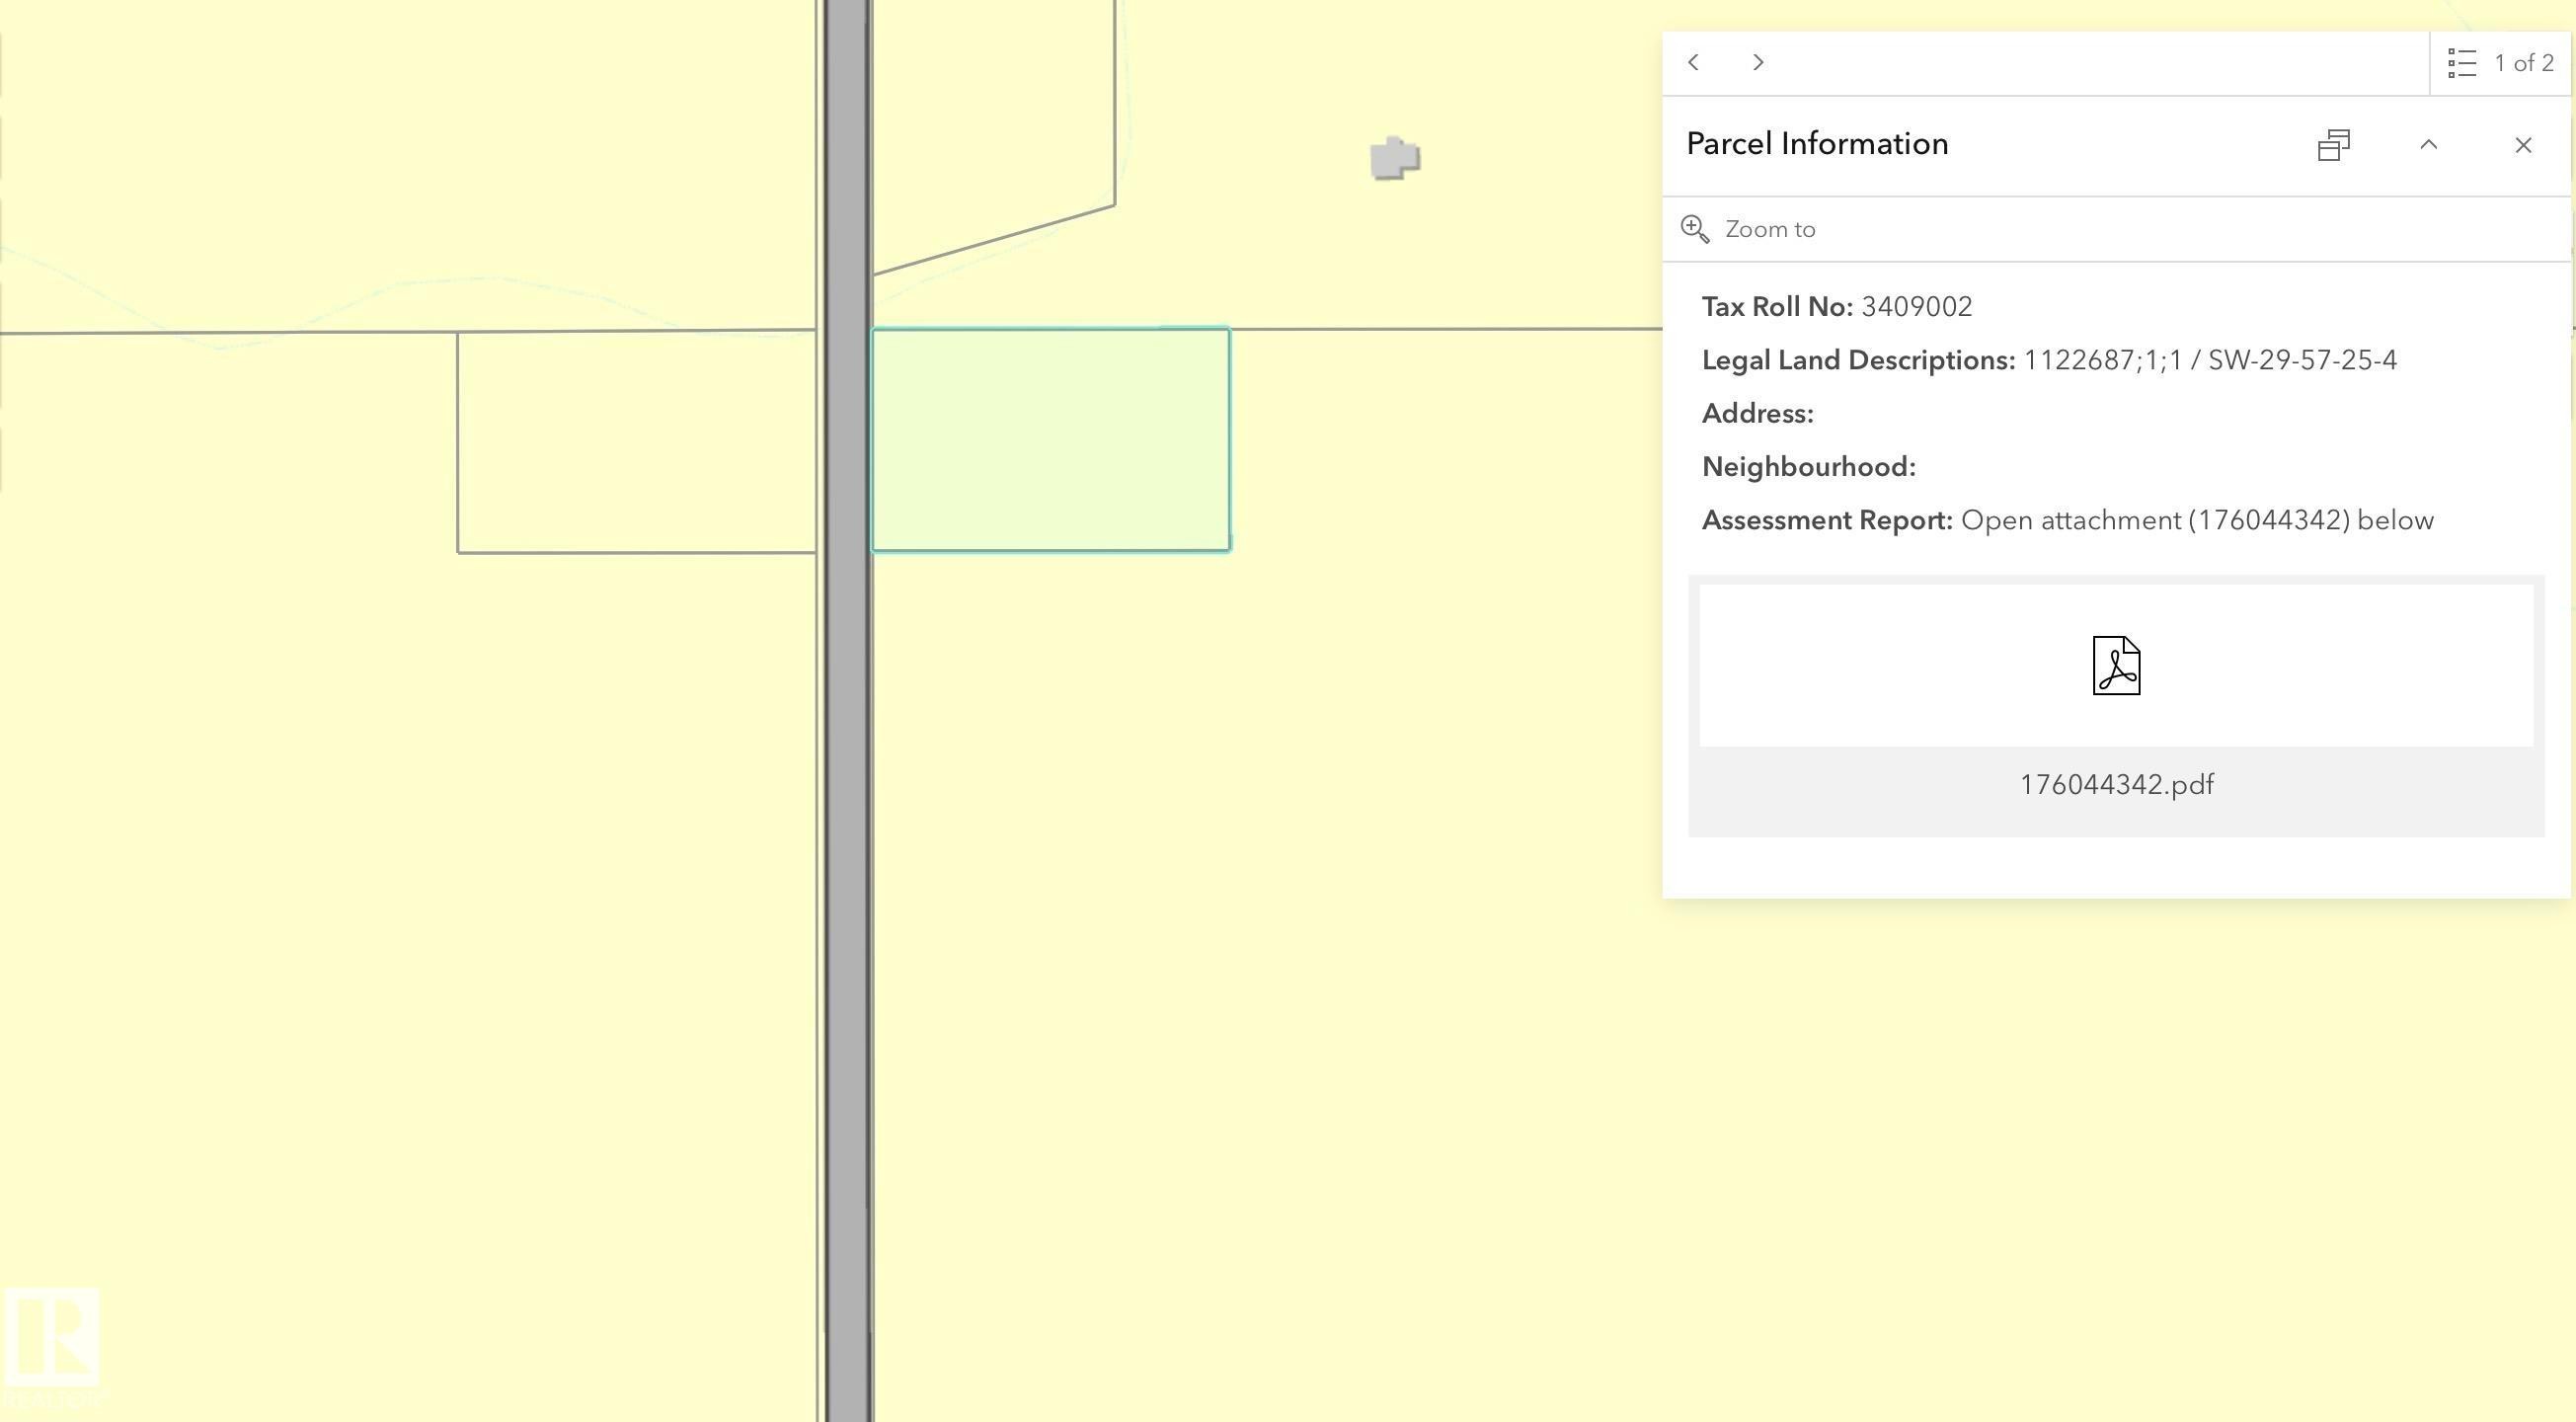Open the 176044342.pdf file link
Viewport: 2576px width, 1422px height.
[2116, 785]
